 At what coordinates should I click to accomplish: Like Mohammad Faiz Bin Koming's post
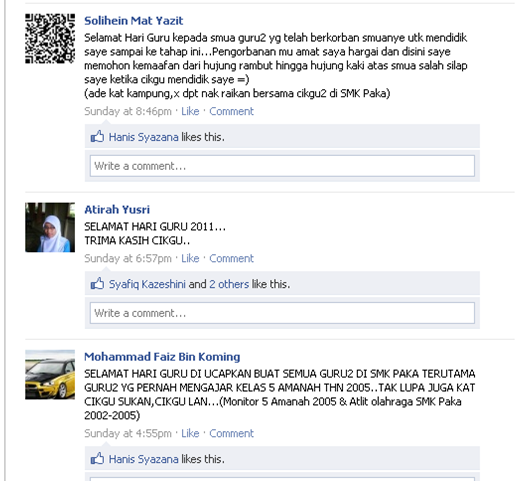tap(190, 433)
